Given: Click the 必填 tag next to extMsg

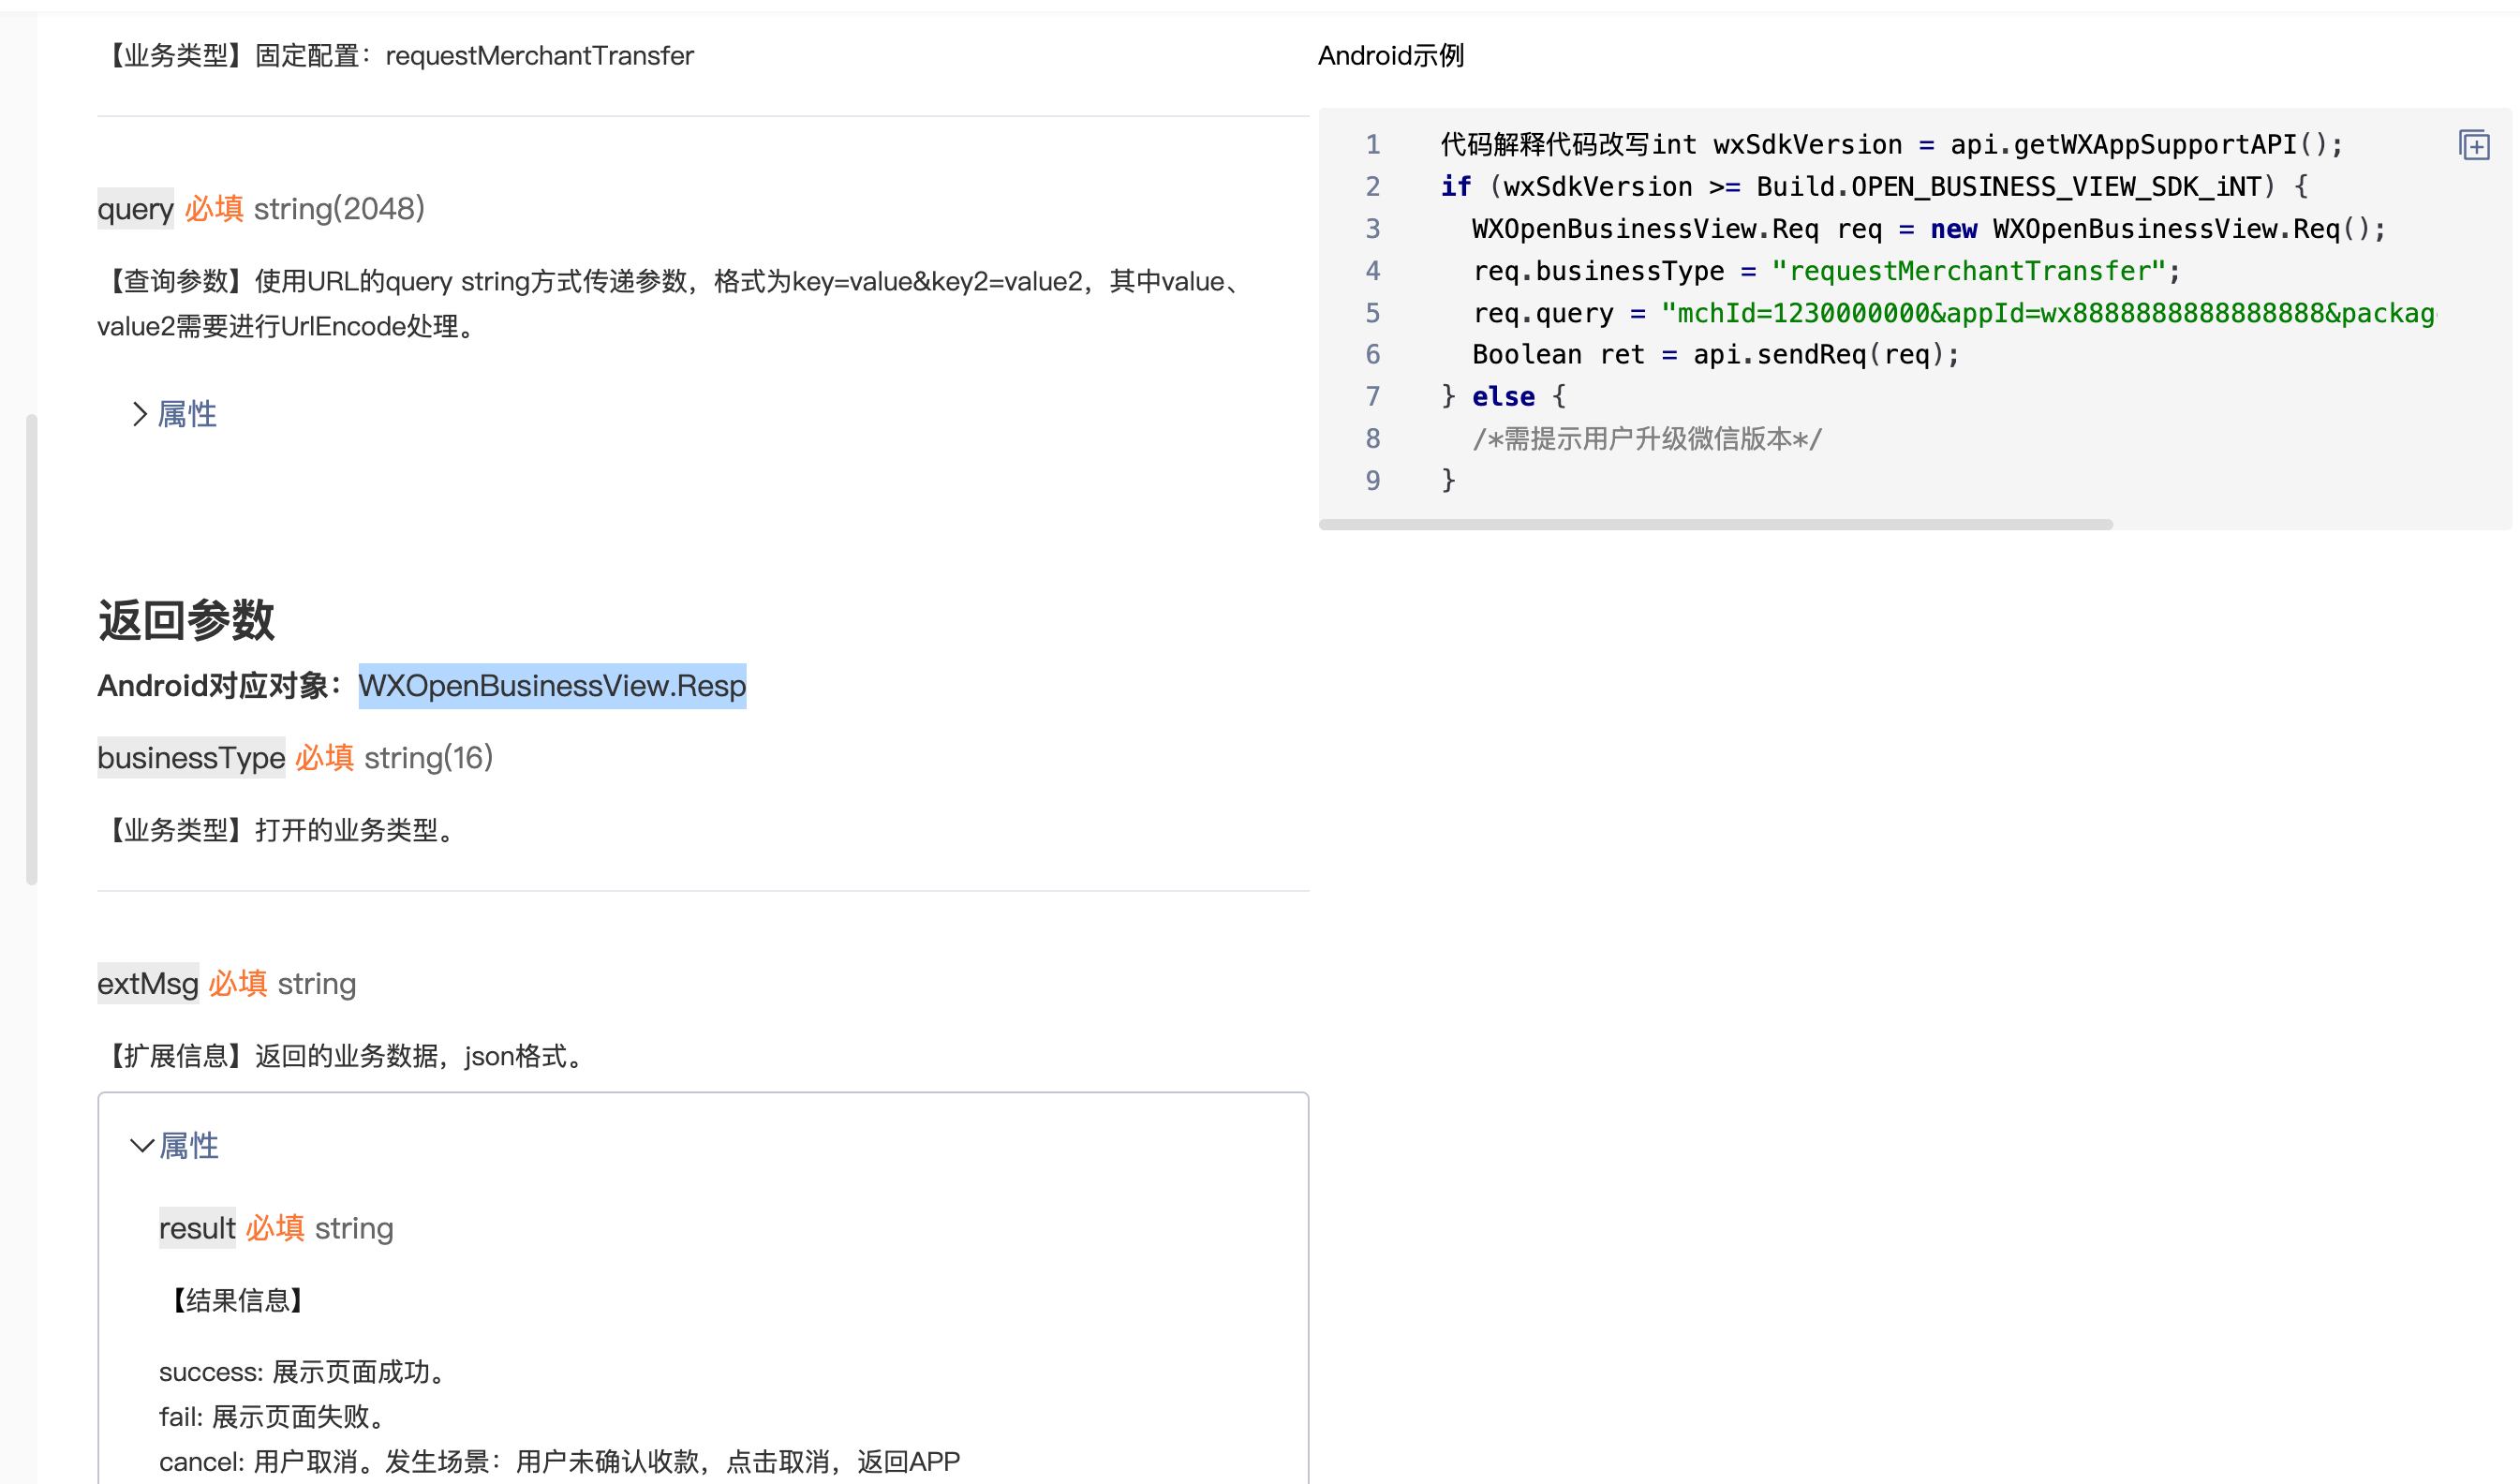Looking at the screenshot, I should (x=238, y=984).
